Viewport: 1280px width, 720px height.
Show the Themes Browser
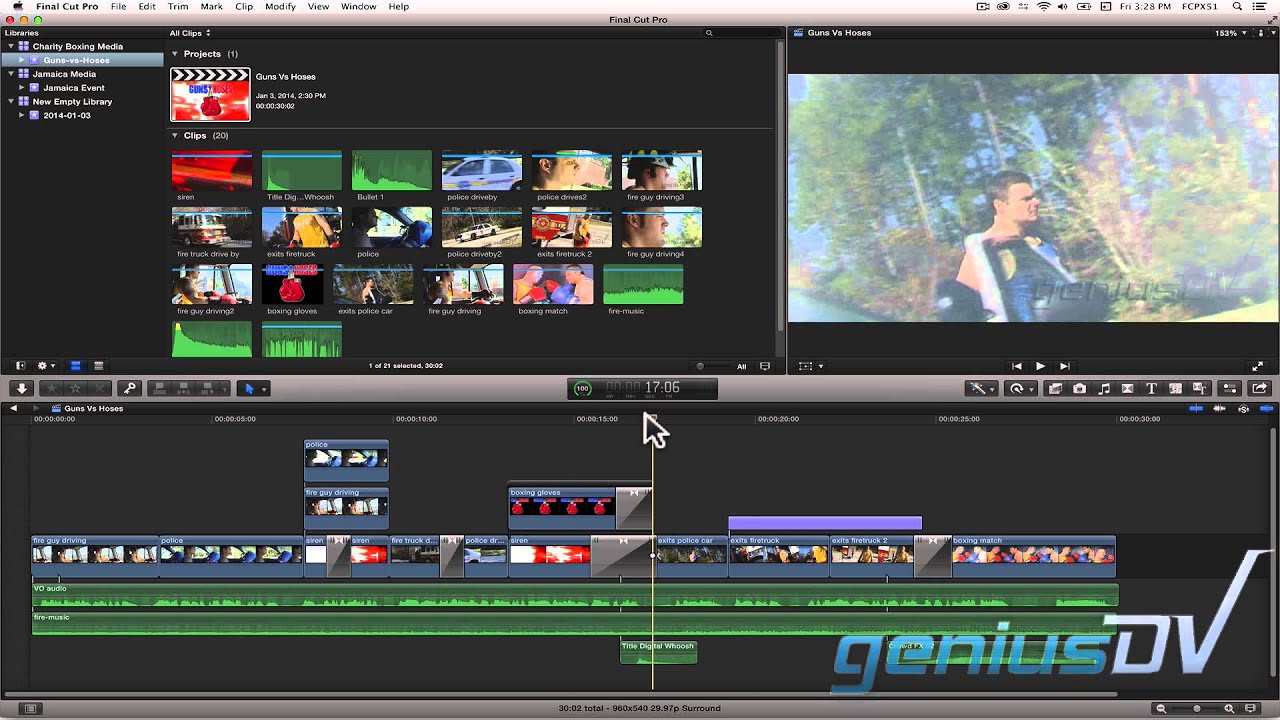tap(1199, 388)
